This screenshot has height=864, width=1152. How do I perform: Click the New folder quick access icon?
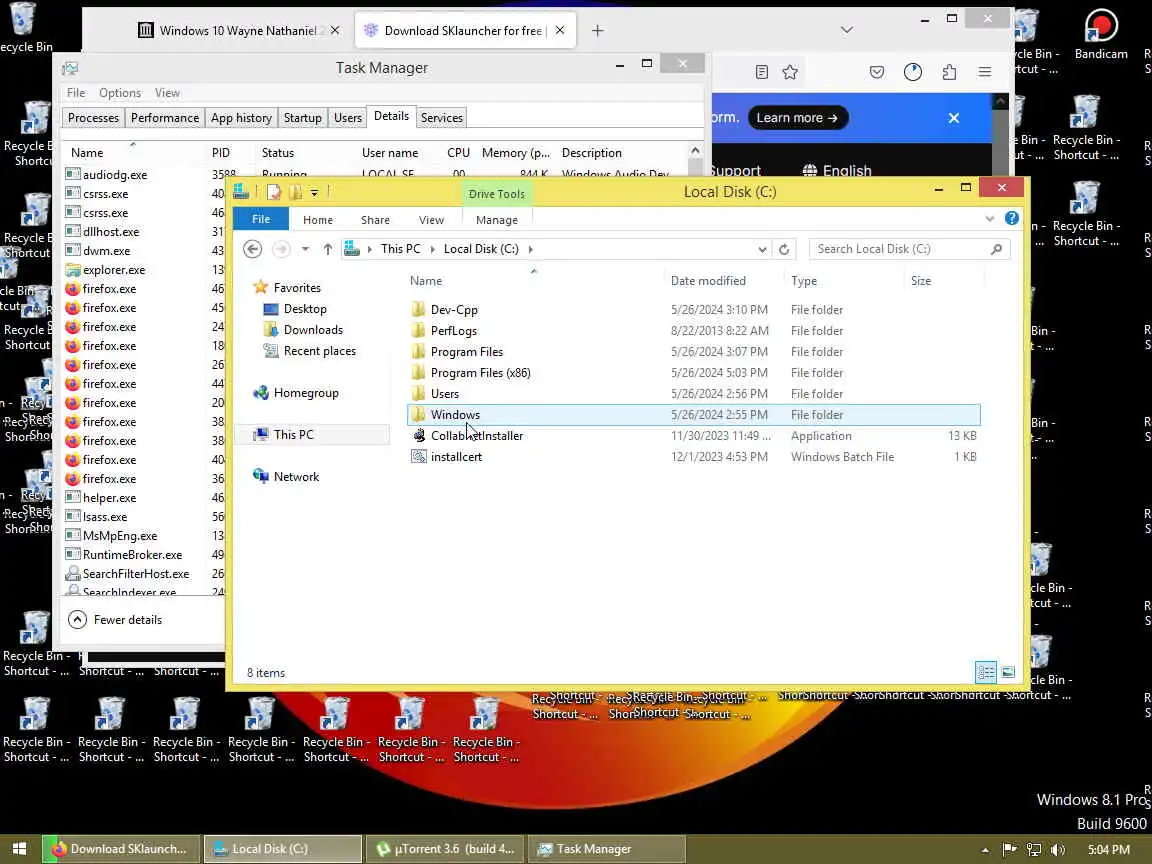pyautogui.click(x=295, y=192)
